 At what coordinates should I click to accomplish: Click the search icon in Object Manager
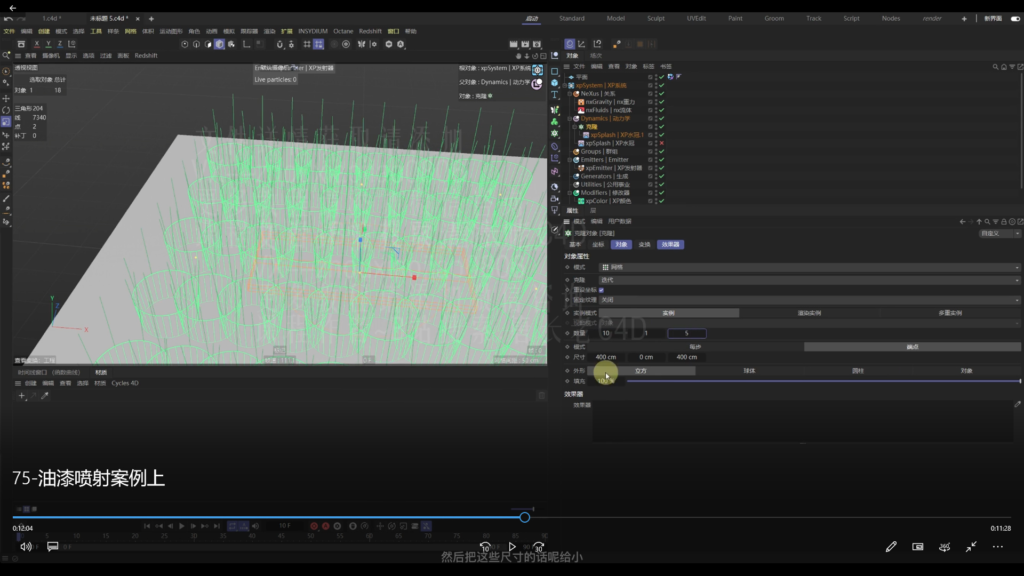coord(996,67)
